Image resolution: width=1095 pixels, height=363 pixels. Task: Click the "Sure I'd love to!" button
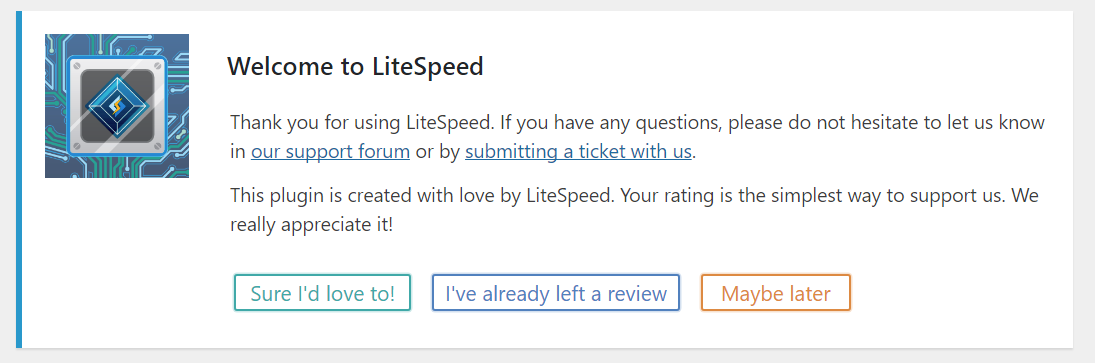323,293
